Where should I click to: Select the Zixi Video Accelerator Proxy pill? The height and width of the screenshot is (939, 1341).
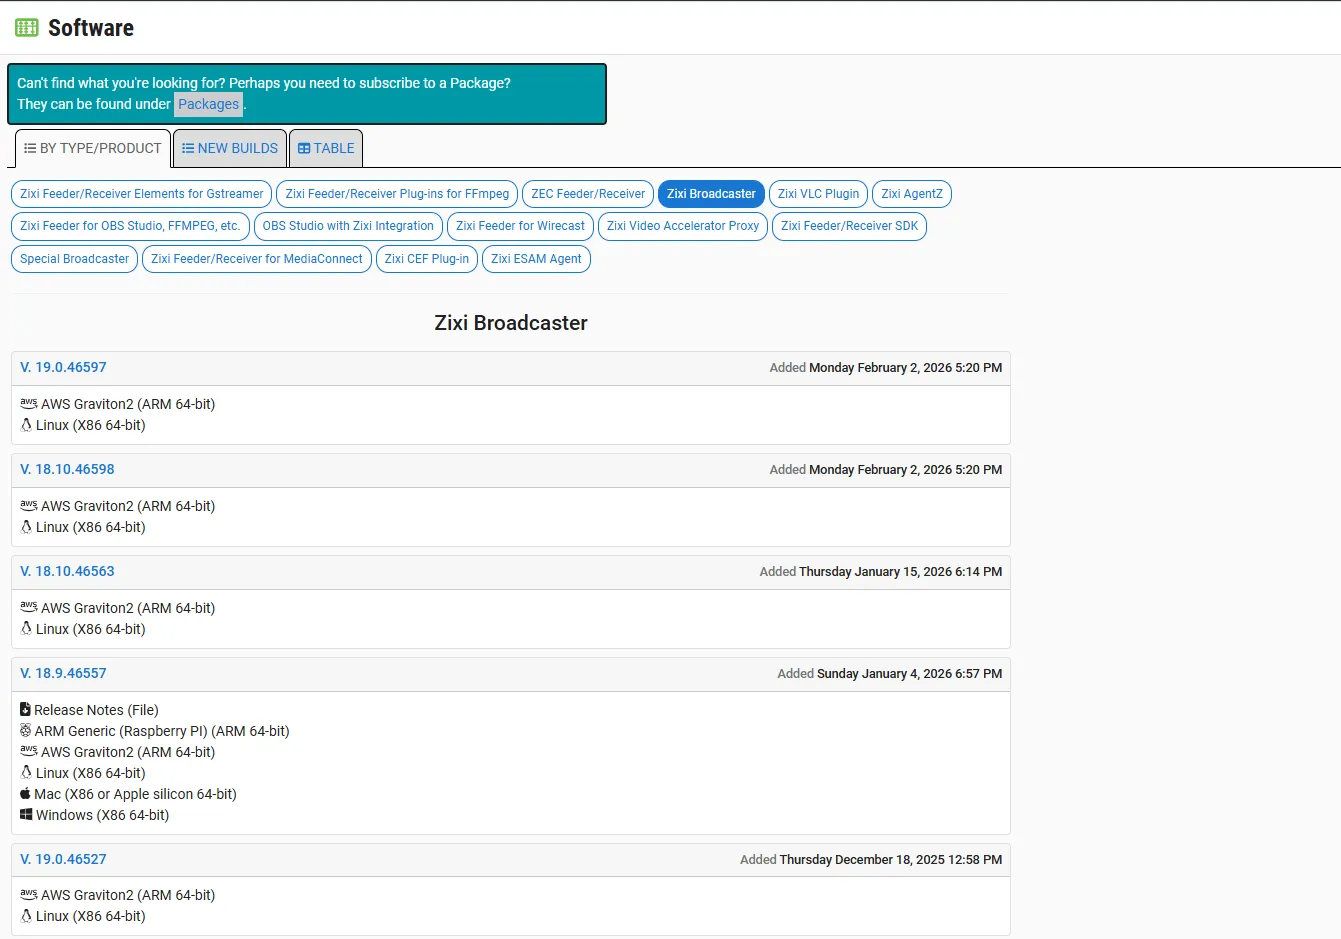(683, 226)
